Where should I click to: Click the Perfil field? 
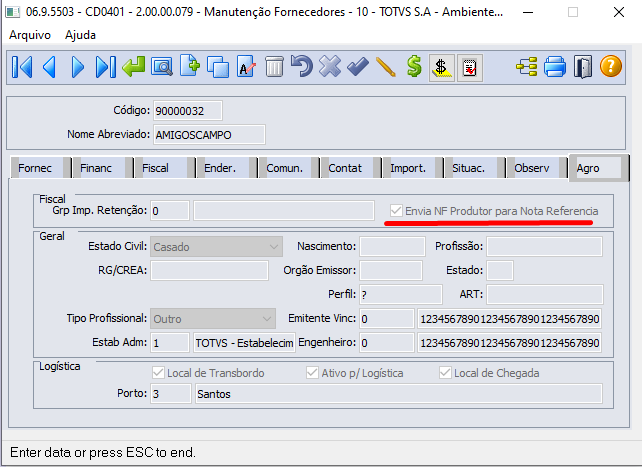pos(401,295)
